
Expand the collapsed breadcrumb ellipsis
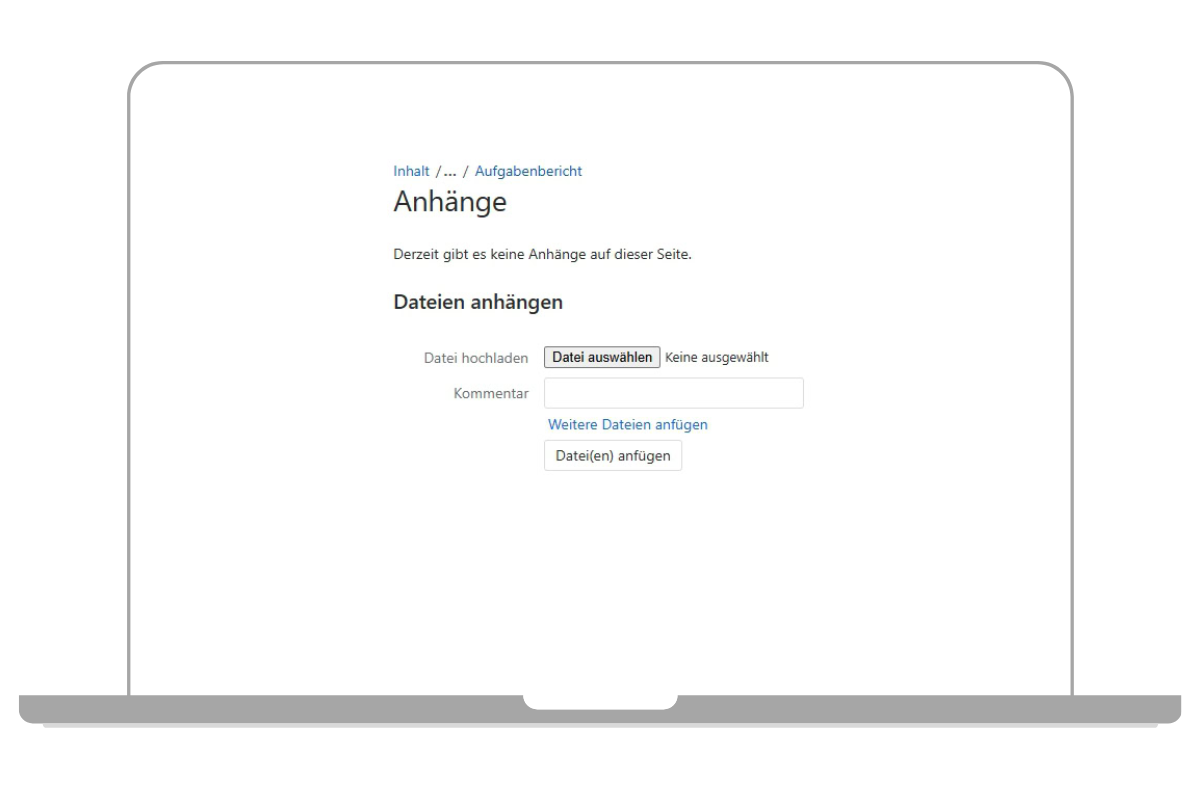449,171
